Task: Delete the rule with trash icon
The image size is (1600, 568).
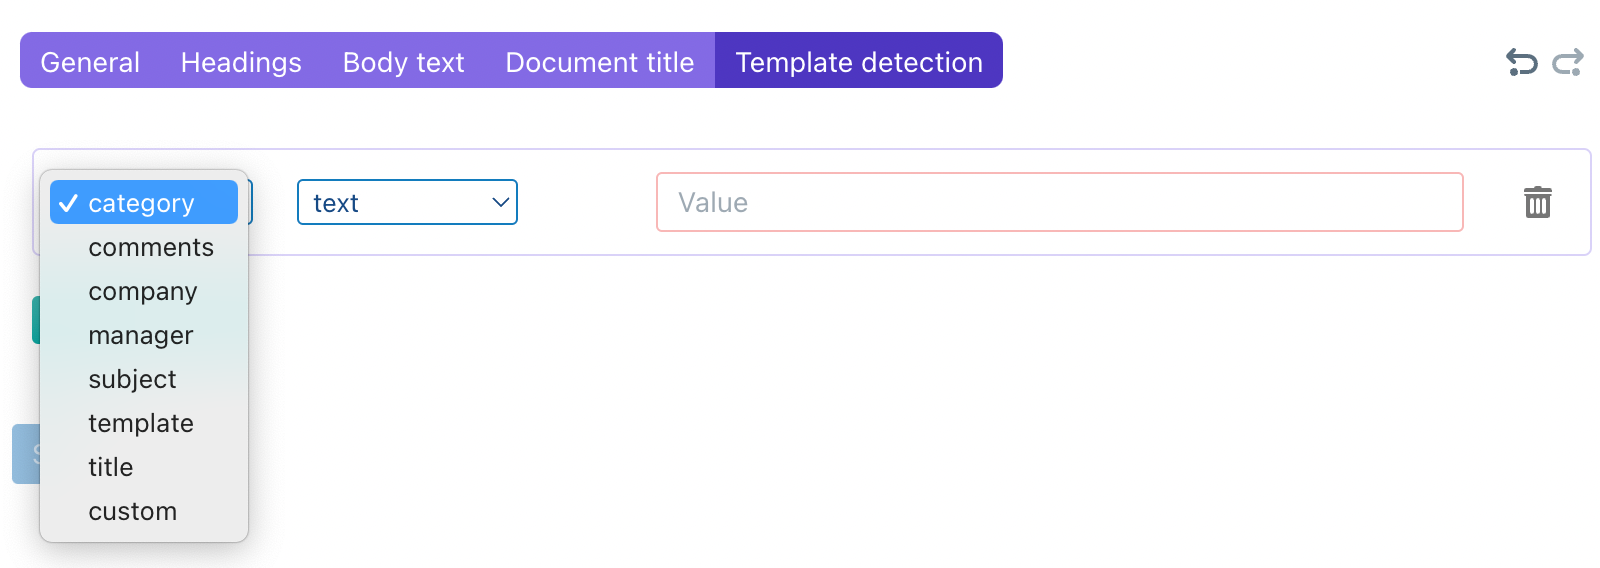Action: [1537, 202]
